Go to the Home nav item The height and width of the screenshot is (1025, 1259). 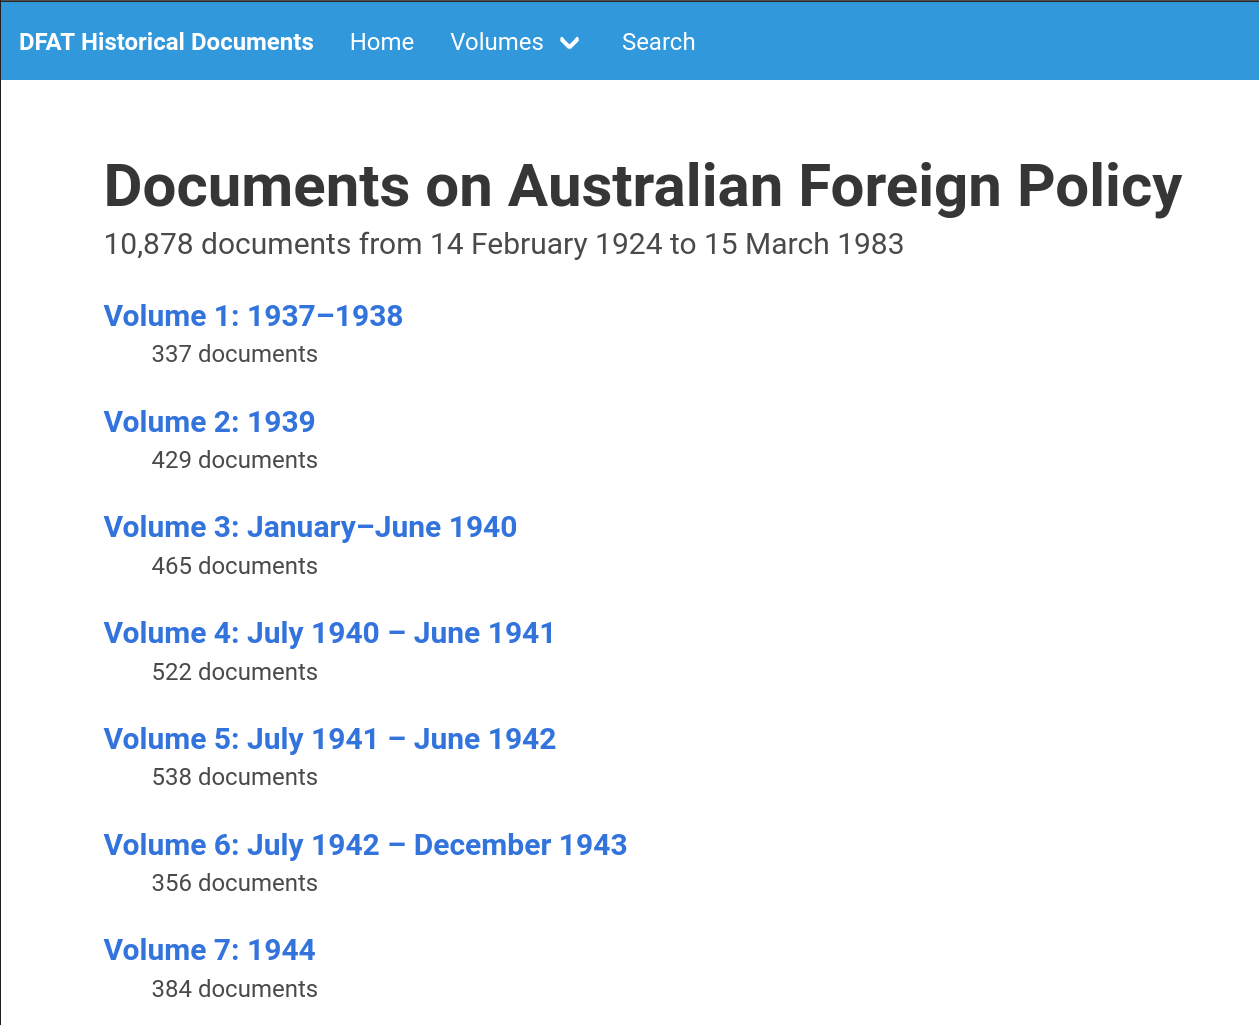(x=382, y=42)
